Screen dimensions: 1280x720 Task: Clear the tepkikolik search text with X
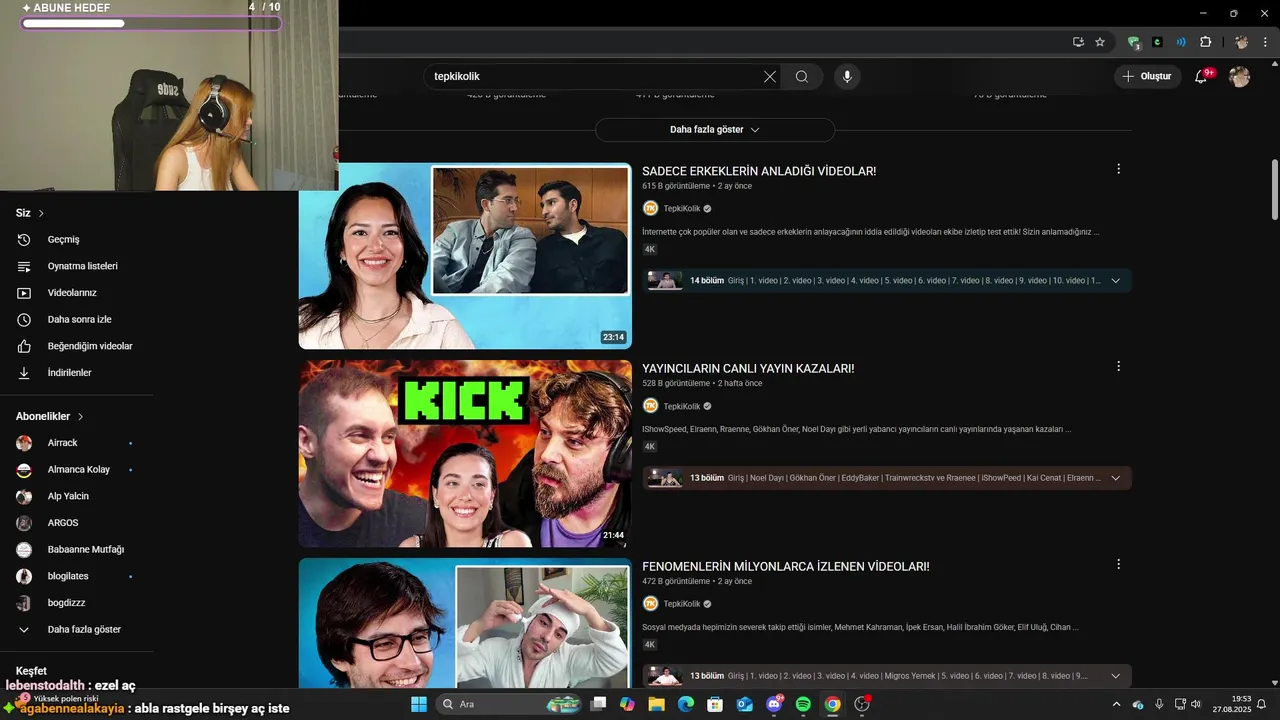tap(769, 77)
